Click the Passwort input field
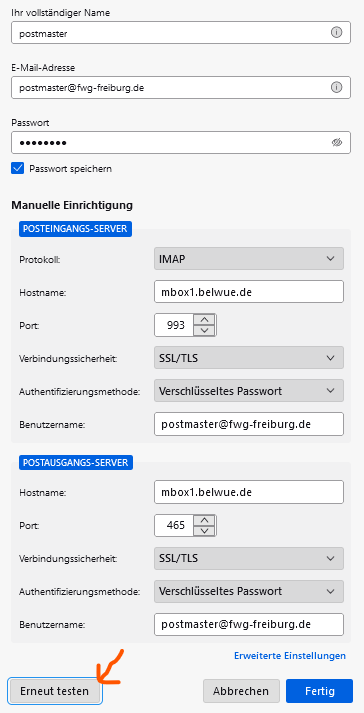 point(181,143)
